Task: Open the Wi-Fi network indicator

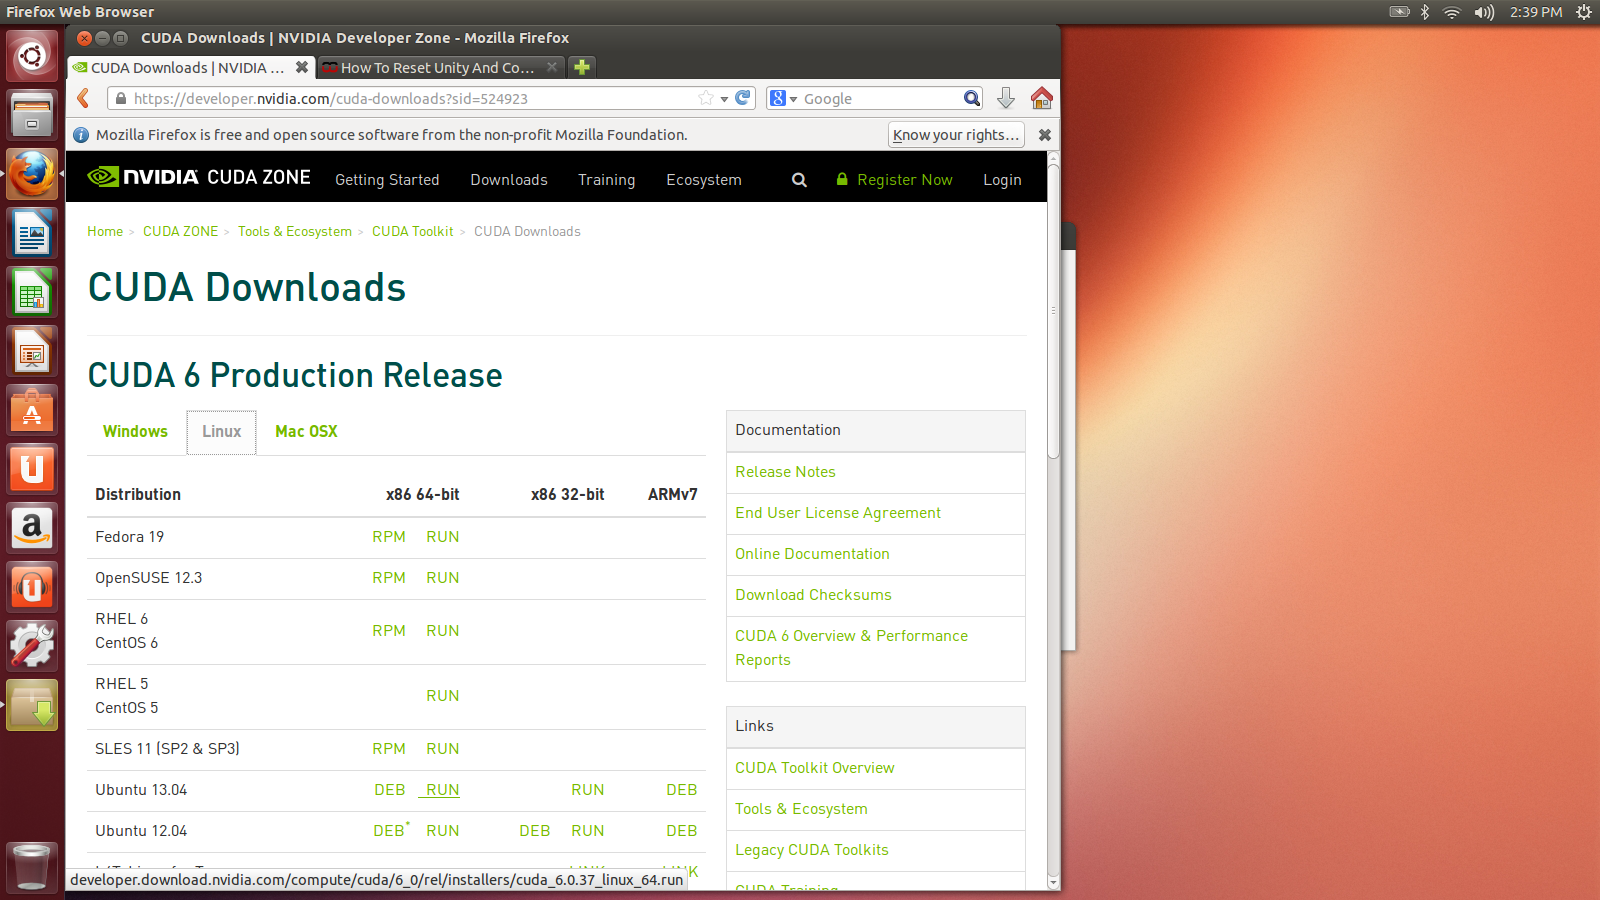Action: (x=1452, y=12)
